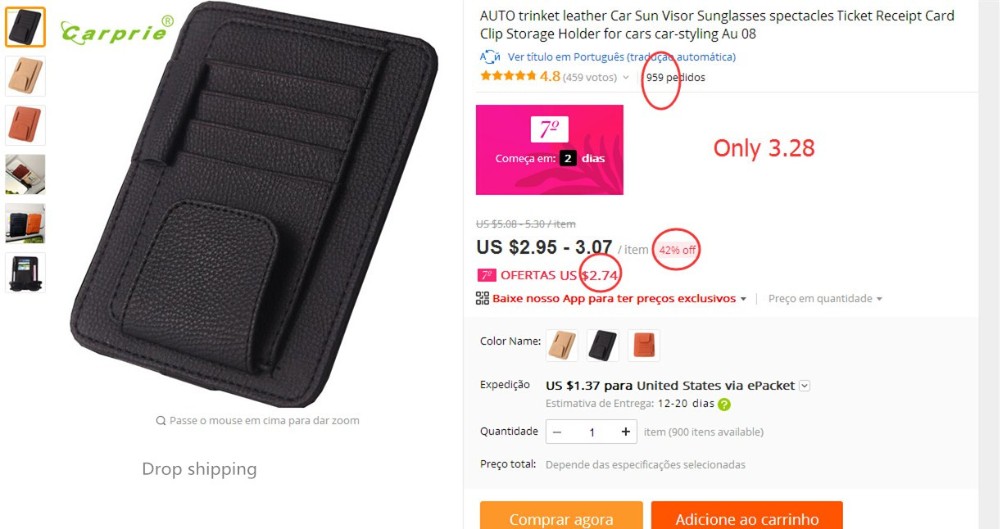Click the 7º OFERTAS badge icon

pyautogui.click(x=487, y=275)
